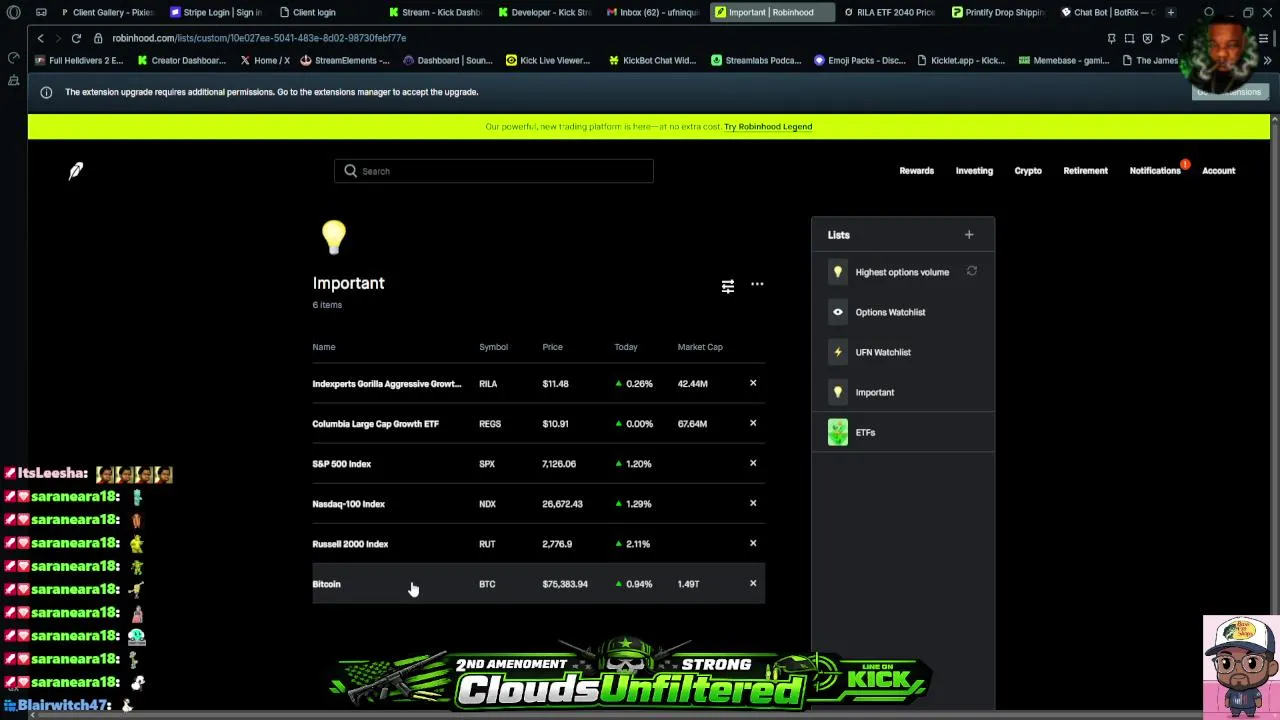Image resolution: width=1280 pixels, height=720 pixels.
Task: Open Nasdaq-100 Index row
Action: (538, 504)
